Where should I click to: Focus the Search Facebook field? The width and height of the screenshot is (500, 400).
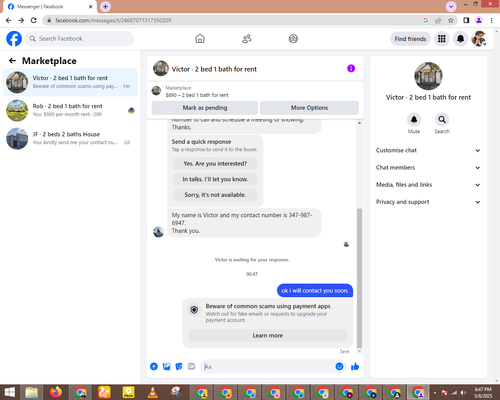[x=80, y=39]
